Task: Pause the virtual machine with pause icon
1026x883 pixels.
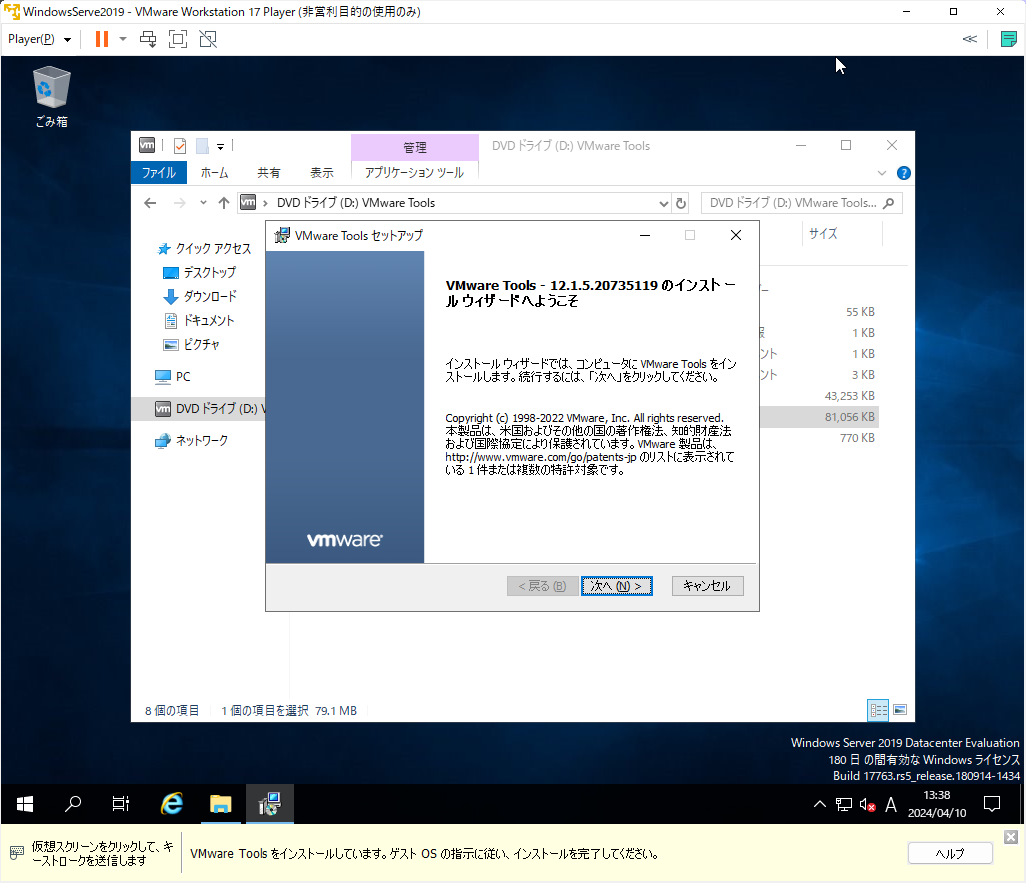Action: click(101, 39)
